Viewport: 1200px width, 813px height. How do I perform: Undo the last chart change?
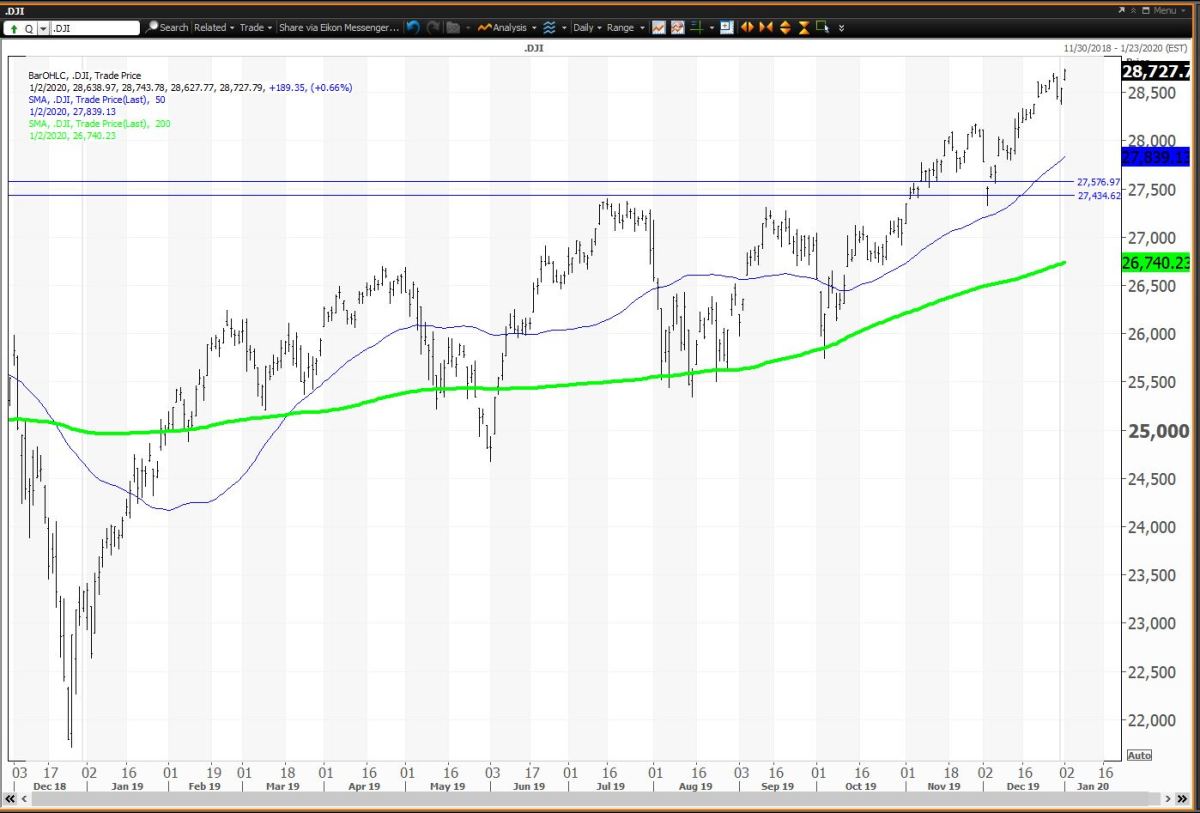point(412,27)
